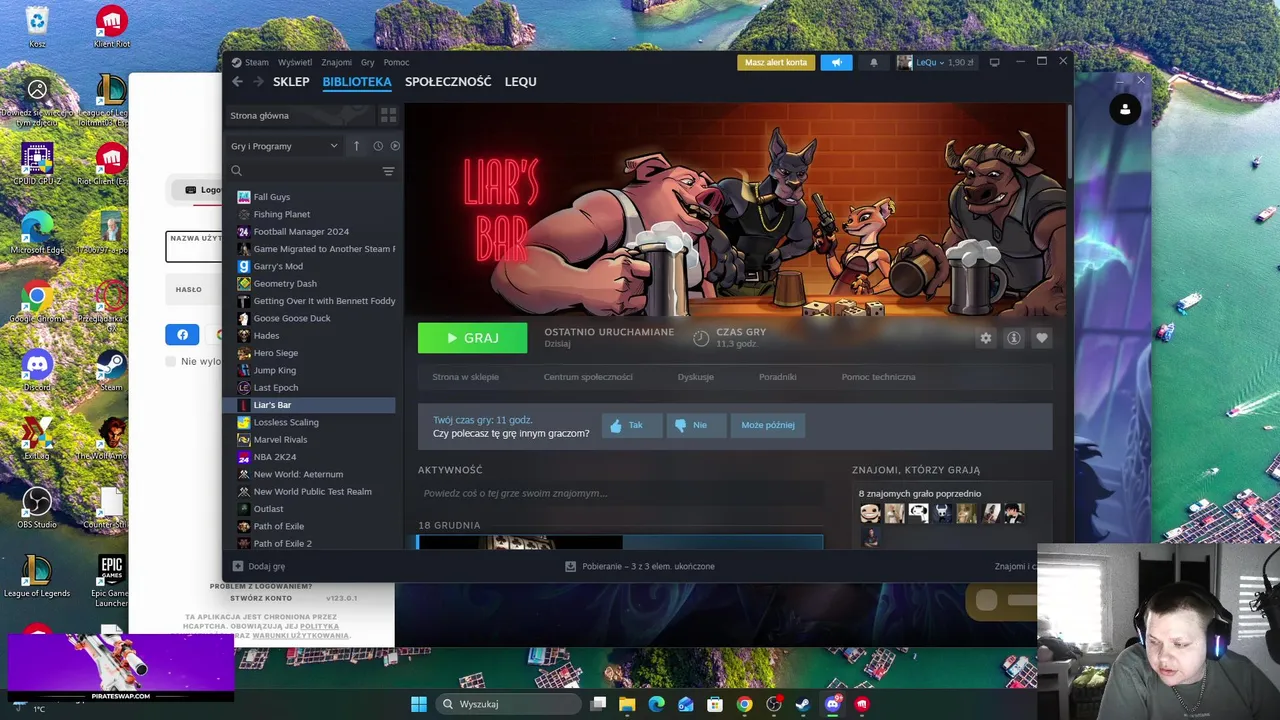Go forward with Steam's right arrow
1280x720 pixels.
[x=258, y=82]
